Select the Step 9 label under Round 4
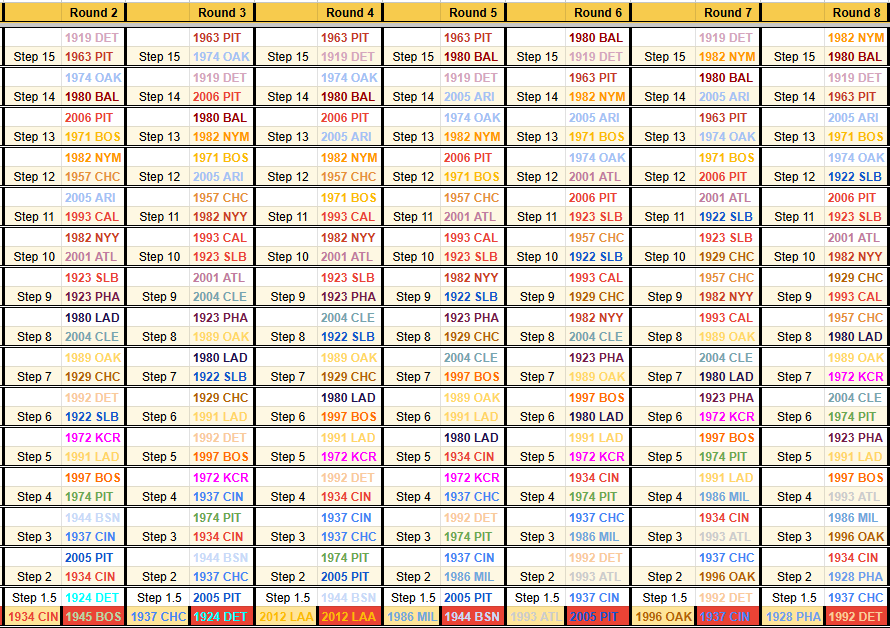Viewport: 890px width, 628px height. (x=288, y=297)
